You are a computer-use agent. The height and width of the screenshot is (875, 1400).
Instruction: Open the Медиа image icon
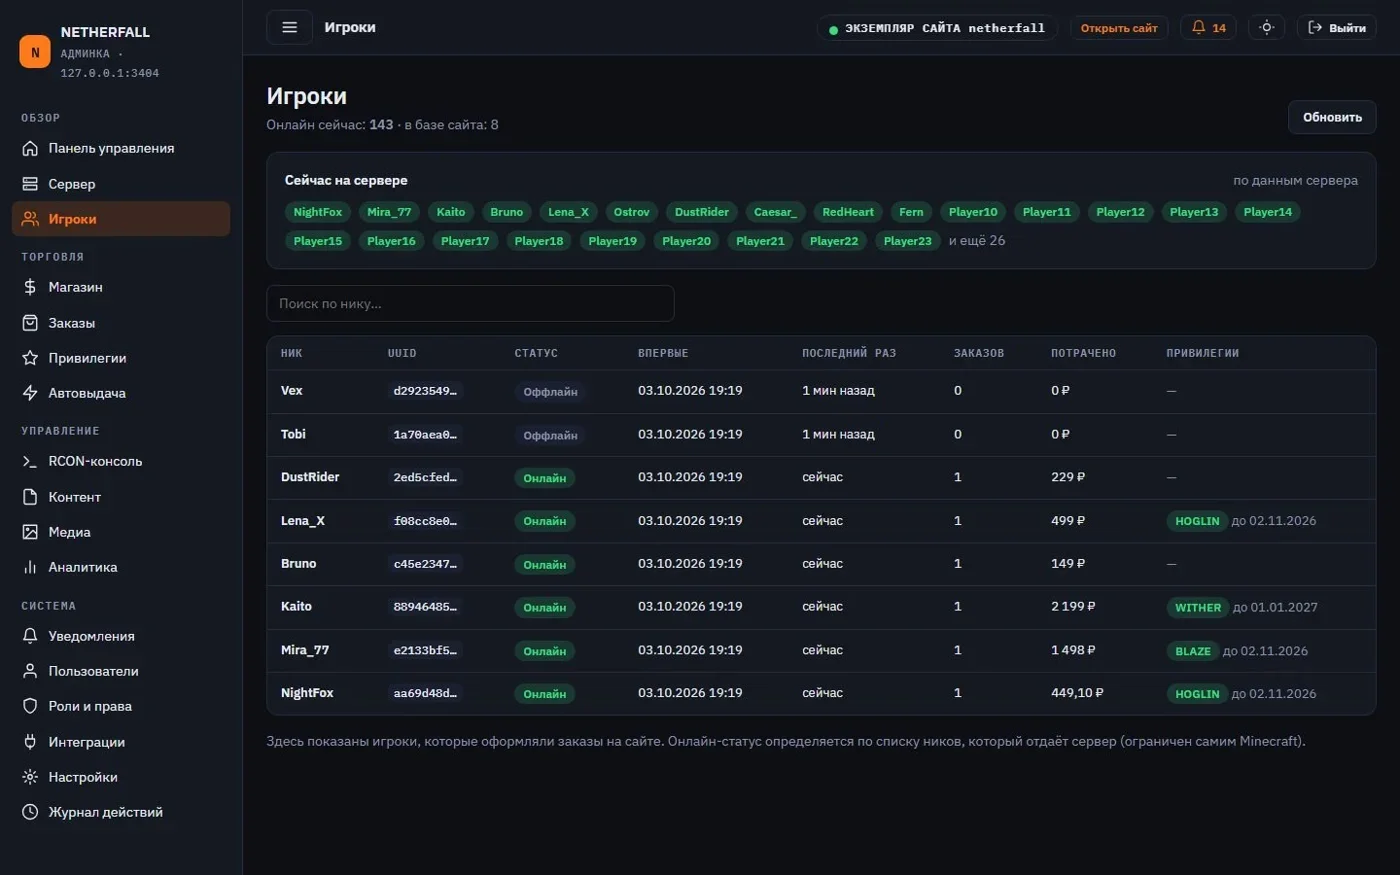click(x=30, y=532)
